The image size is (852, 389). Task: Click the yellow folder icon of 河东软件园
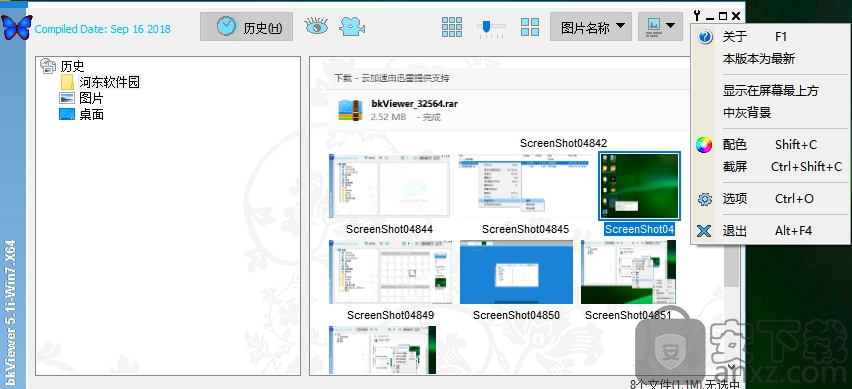67,83
